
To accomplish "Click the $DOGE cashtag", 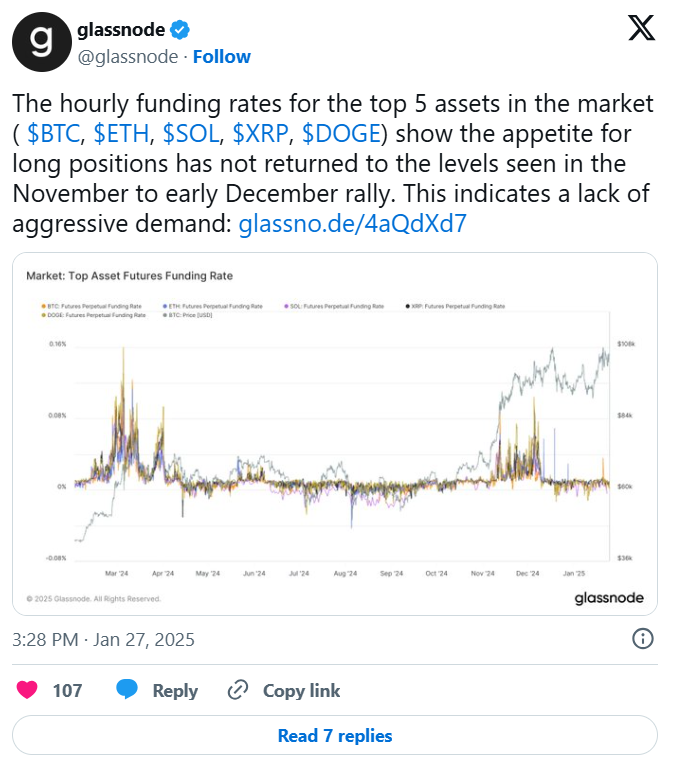I will tap(339, 134).
